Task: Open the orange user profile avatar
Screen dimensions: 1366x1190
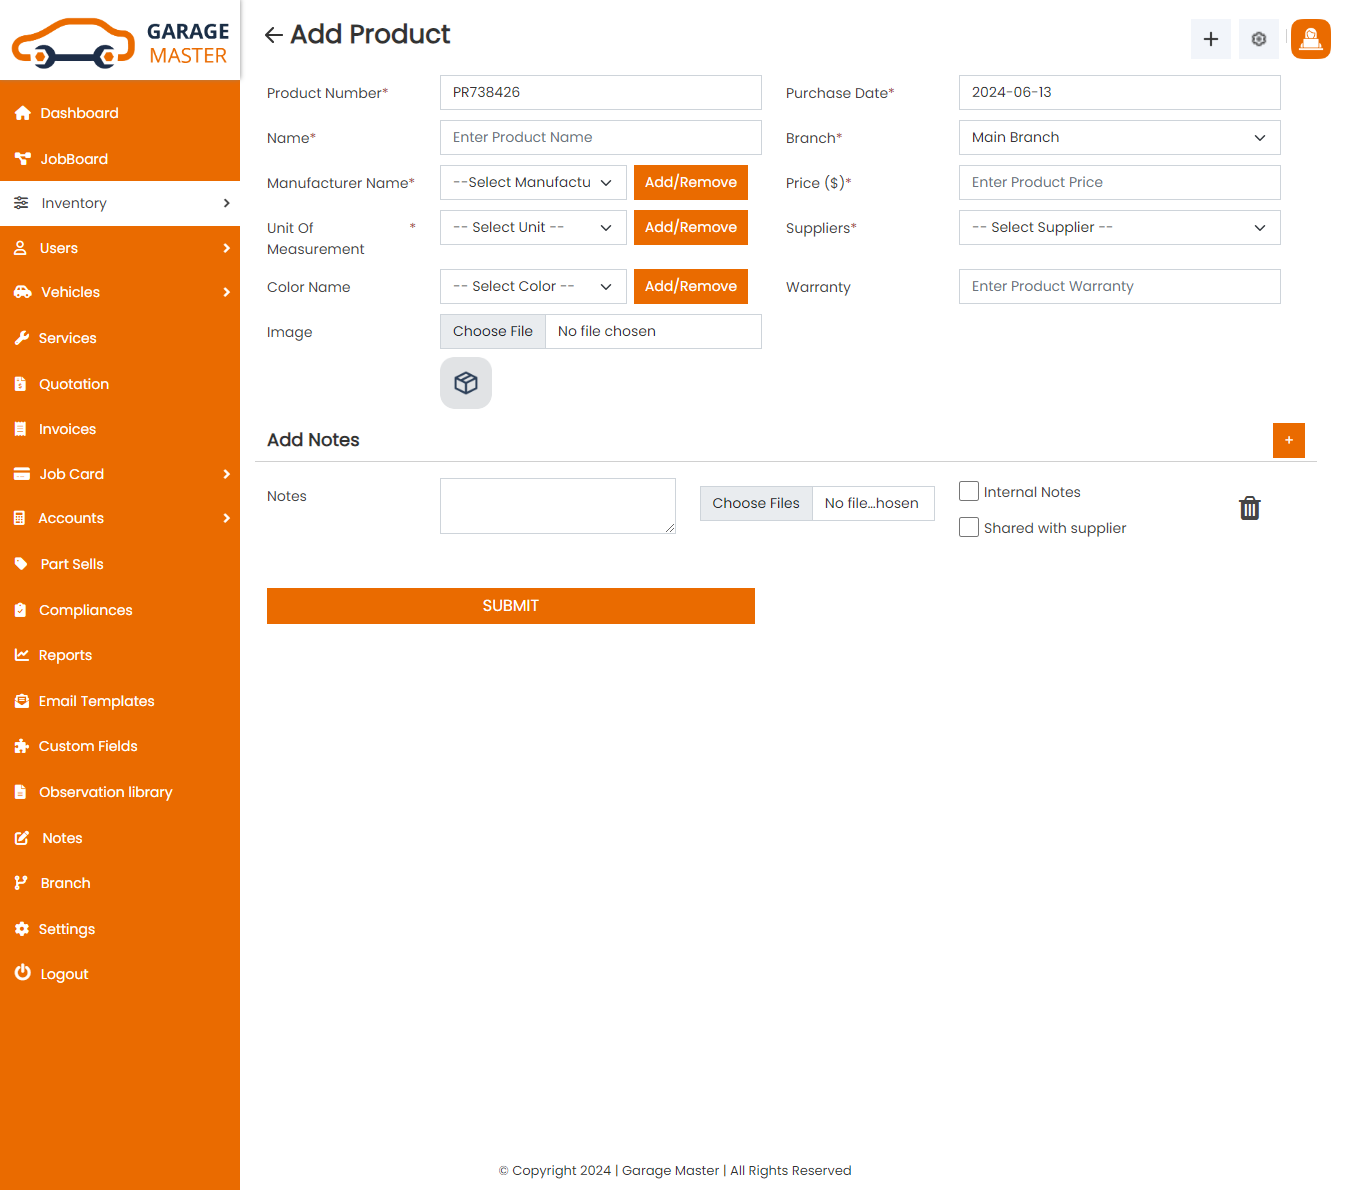Action: [1310, 39]
